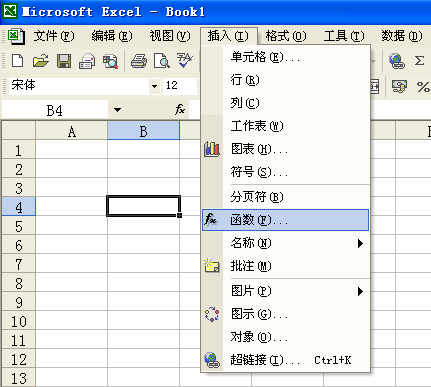This screenshot has height=387, width=431.
Task: Open the font name dropdown arrow
Action: pos(154,86)
